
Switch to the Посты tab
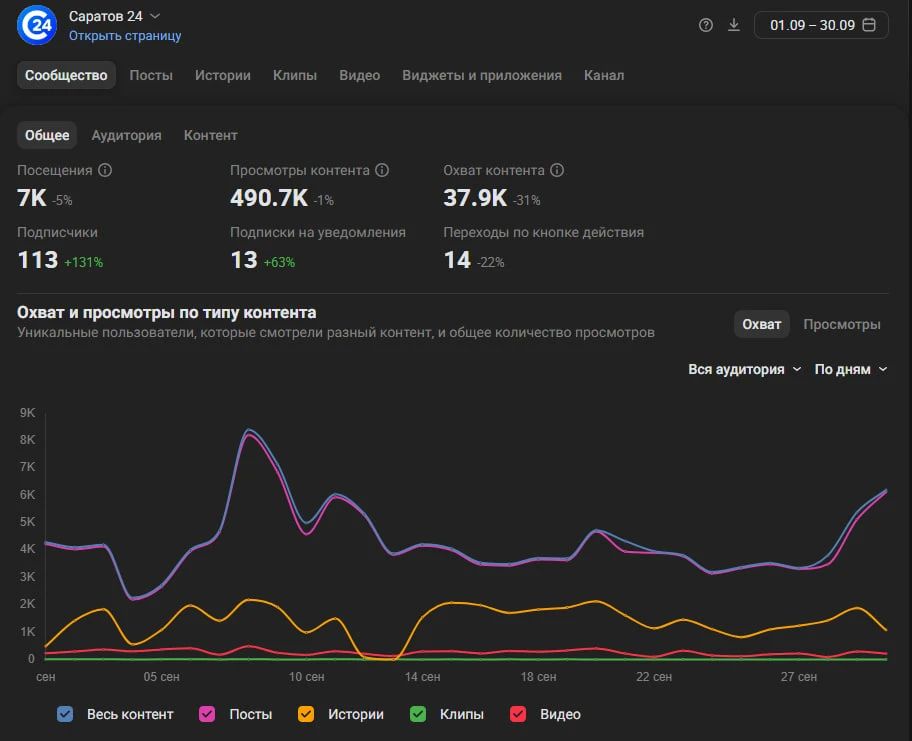click(x=151, y=75)
